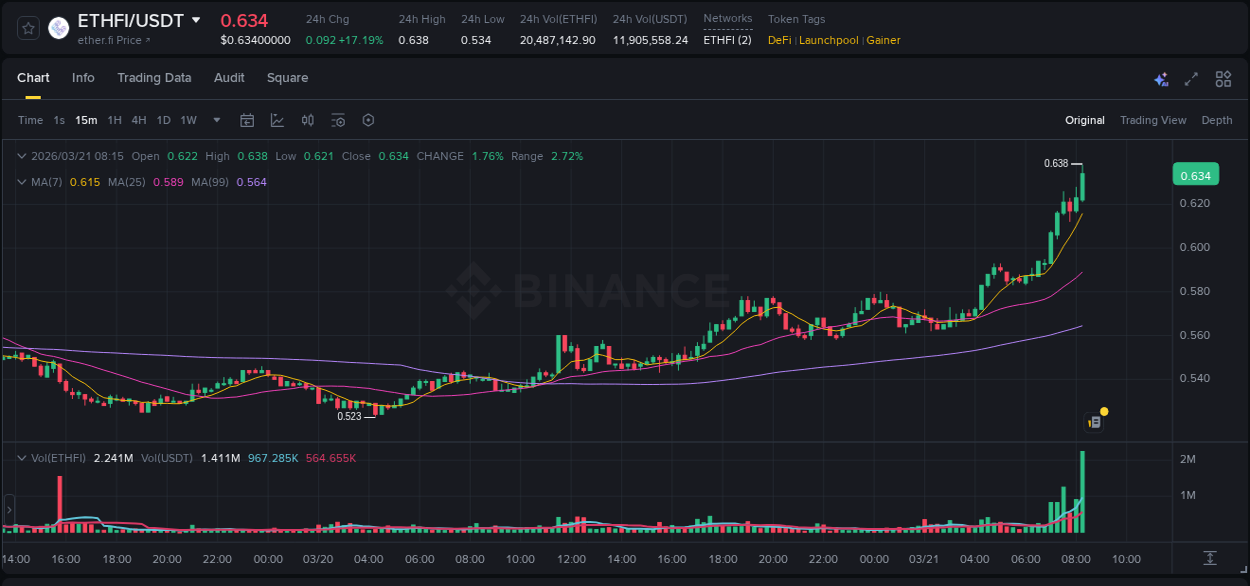The width and height of the screenshot is (1250, 586).
Task: Switch chart to Trading View mode
Action: 1152,120
